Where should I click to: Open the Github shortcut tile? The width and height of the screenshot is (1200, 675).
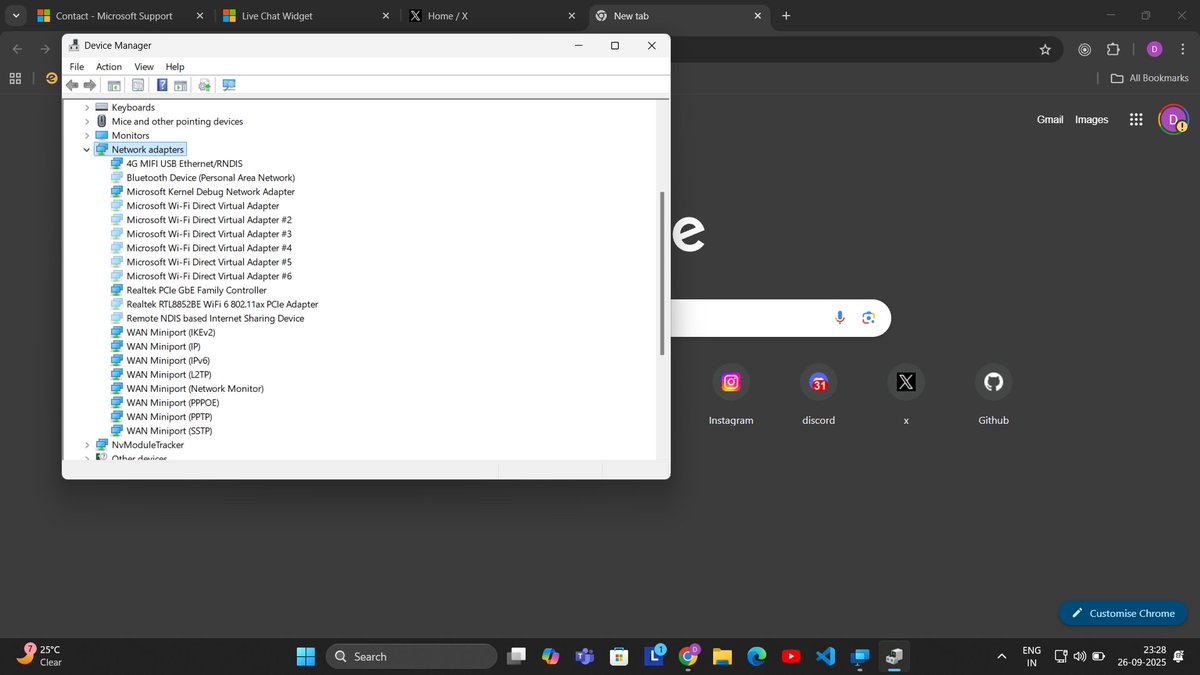tap(993, 395)
